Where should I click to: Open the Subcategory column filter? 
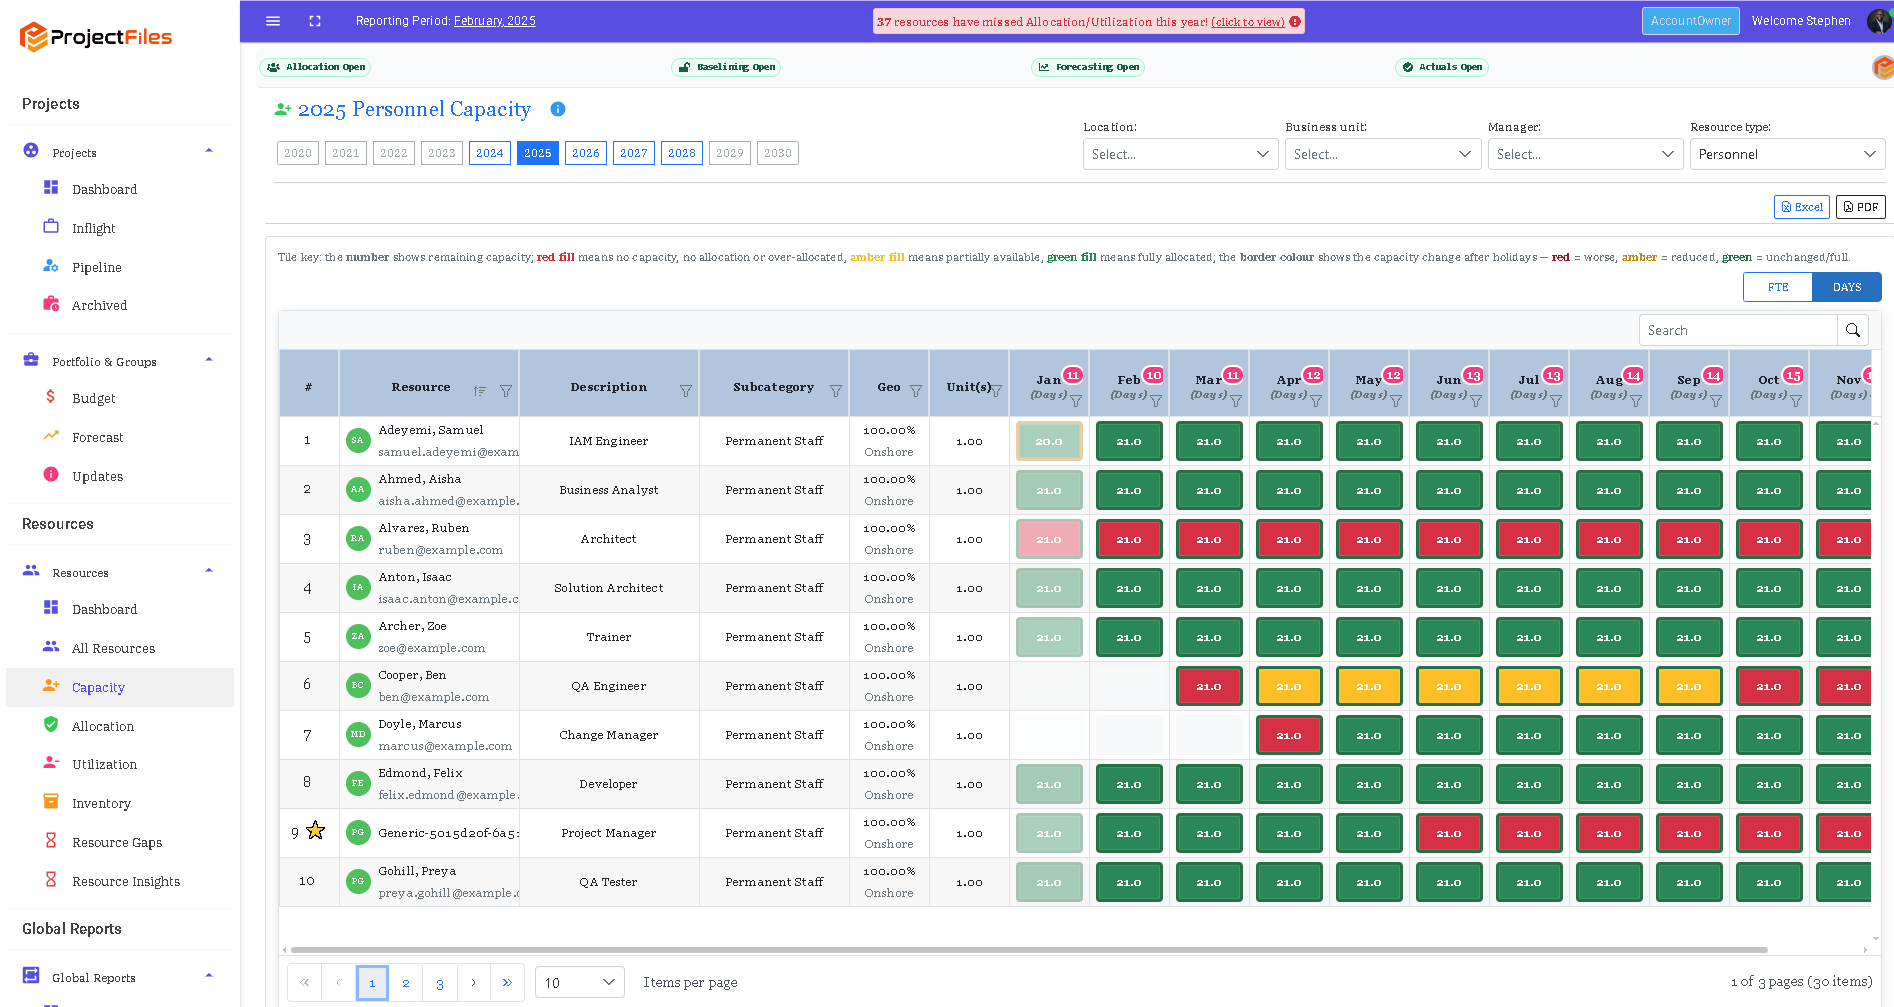(x=836, y=391)
